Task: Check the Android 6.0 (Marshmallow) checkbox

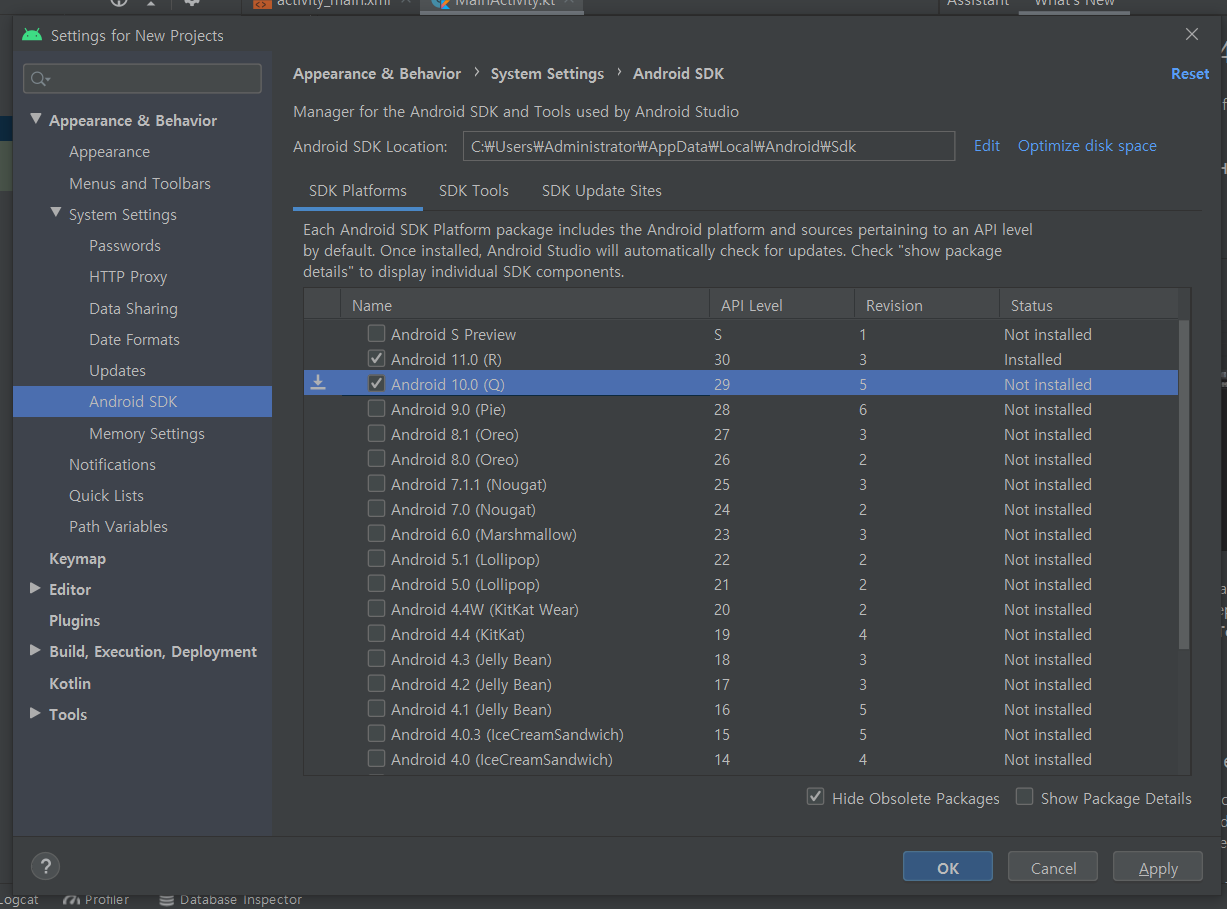Action: (x=376, y=533)
